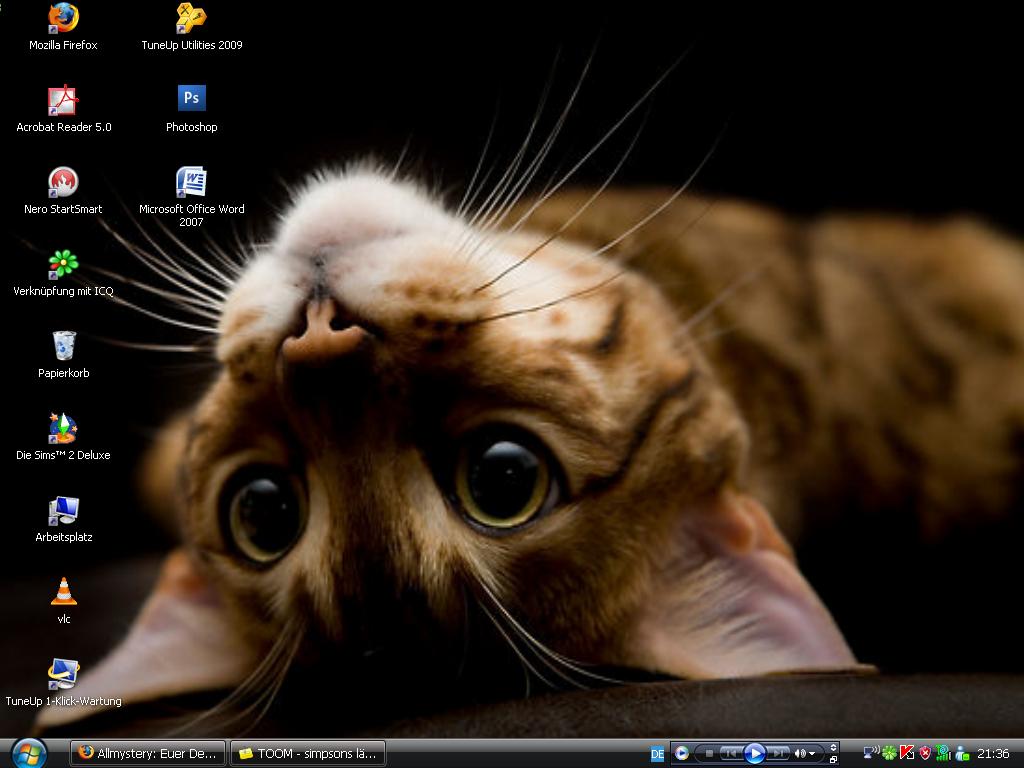Screen dimensions: 1024x768
Task: Select the Papierkorb recycle bin
Action: 63,346
